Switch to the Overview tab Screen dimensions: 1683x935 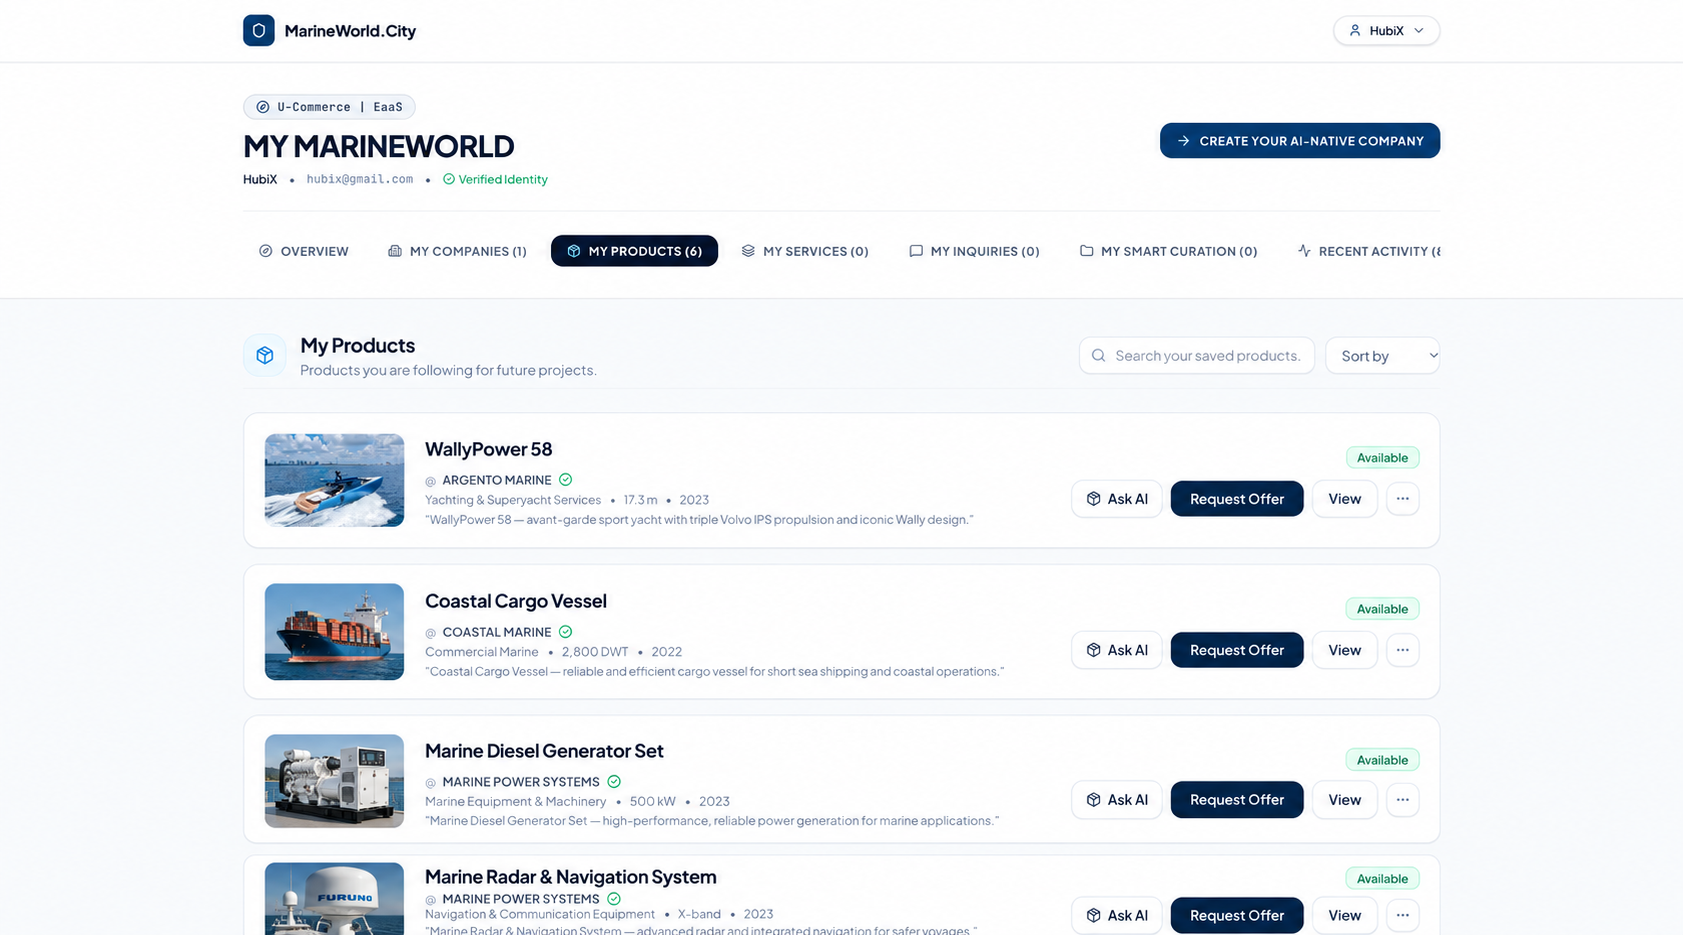tap(304, 251)
